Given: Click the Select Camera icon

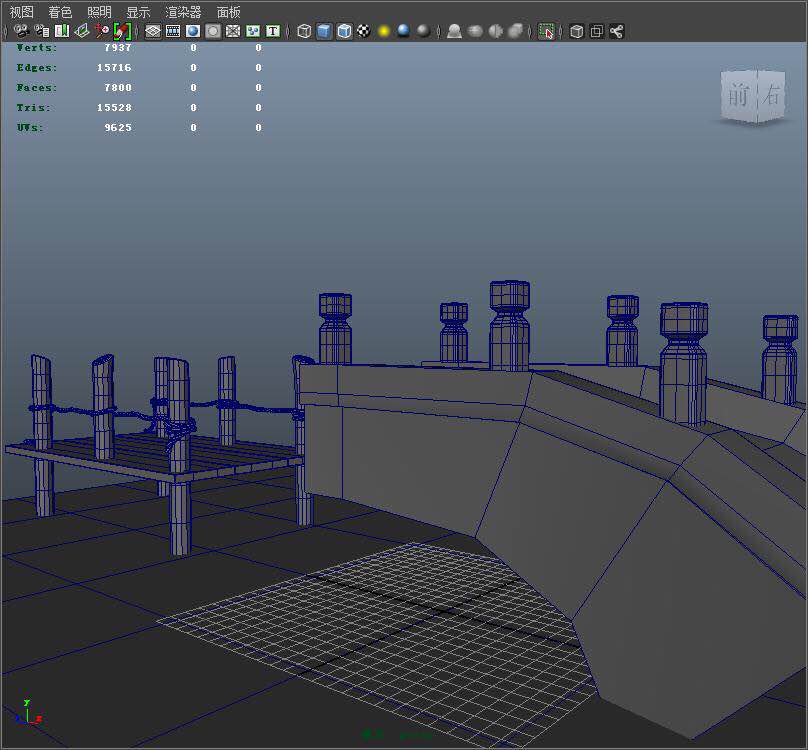Looking at the screenshot, I should click(x=22, y=31).
